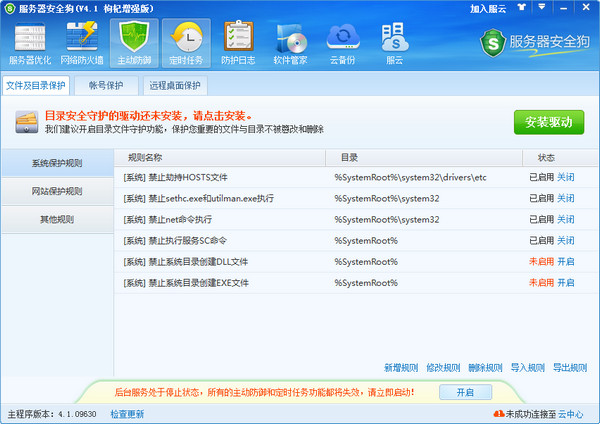
Task: Disable the 禁止劫持HOSTS文件 rule via 关闭
Action: click(566, 177)
